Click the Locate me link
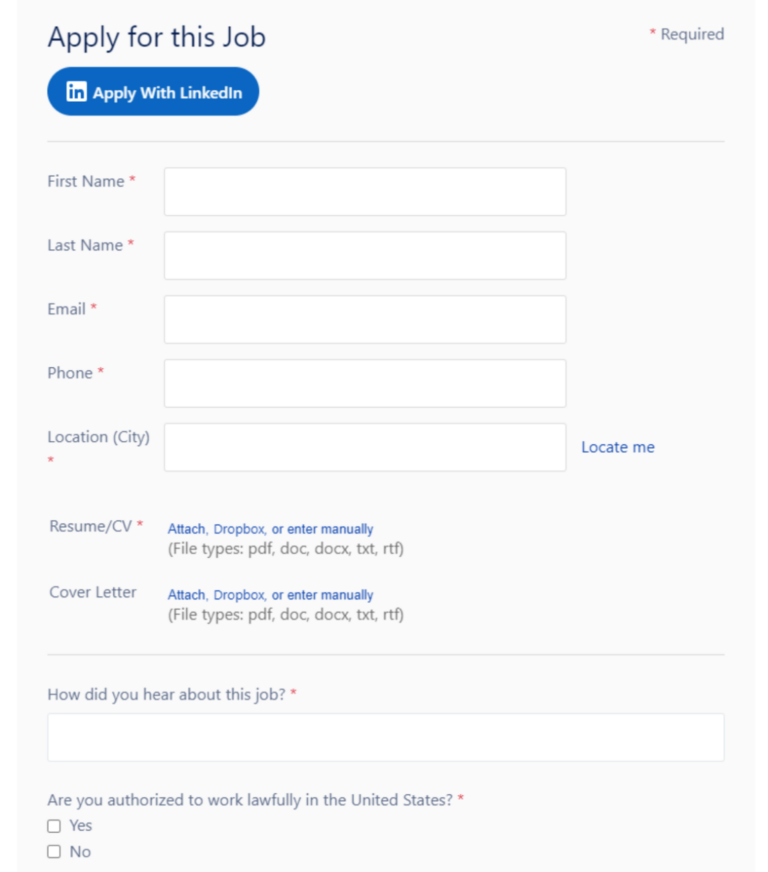Viewport: 768px width, 872px height. coord(617,447)
